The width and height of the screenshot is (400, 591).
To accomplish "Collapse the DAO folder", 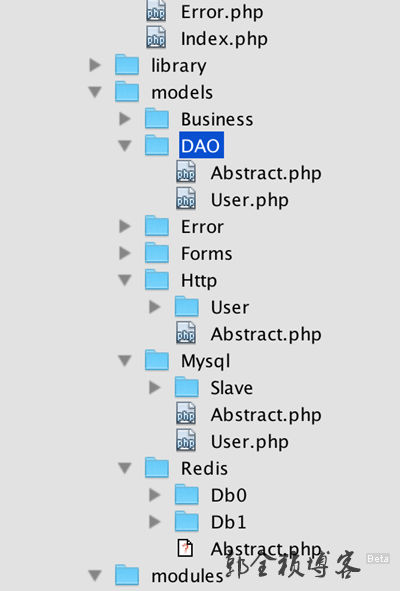I will tap(125, 146).
